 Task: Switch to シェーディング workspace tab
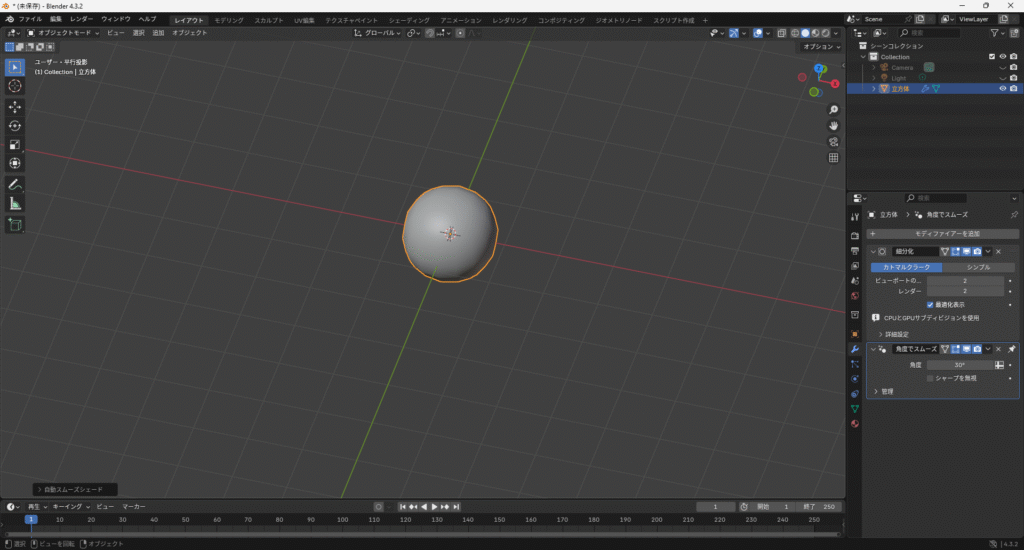point(409,20)
